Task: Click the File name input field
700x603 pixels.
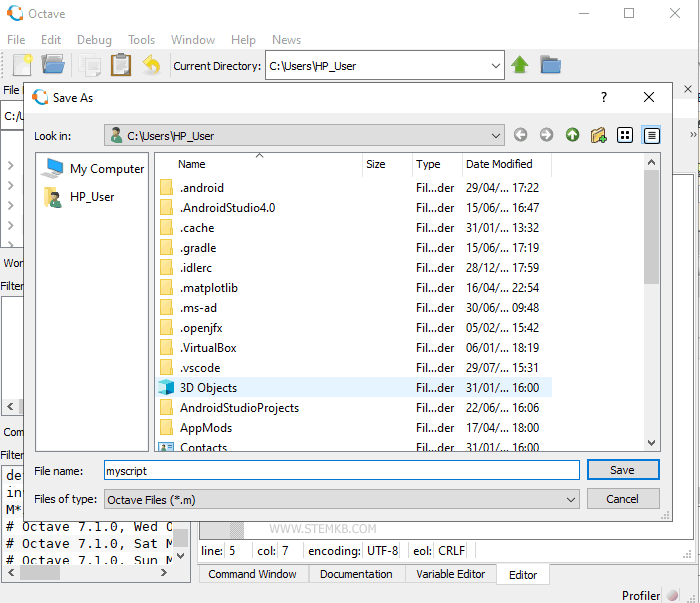Action: (x=340, y=470)
